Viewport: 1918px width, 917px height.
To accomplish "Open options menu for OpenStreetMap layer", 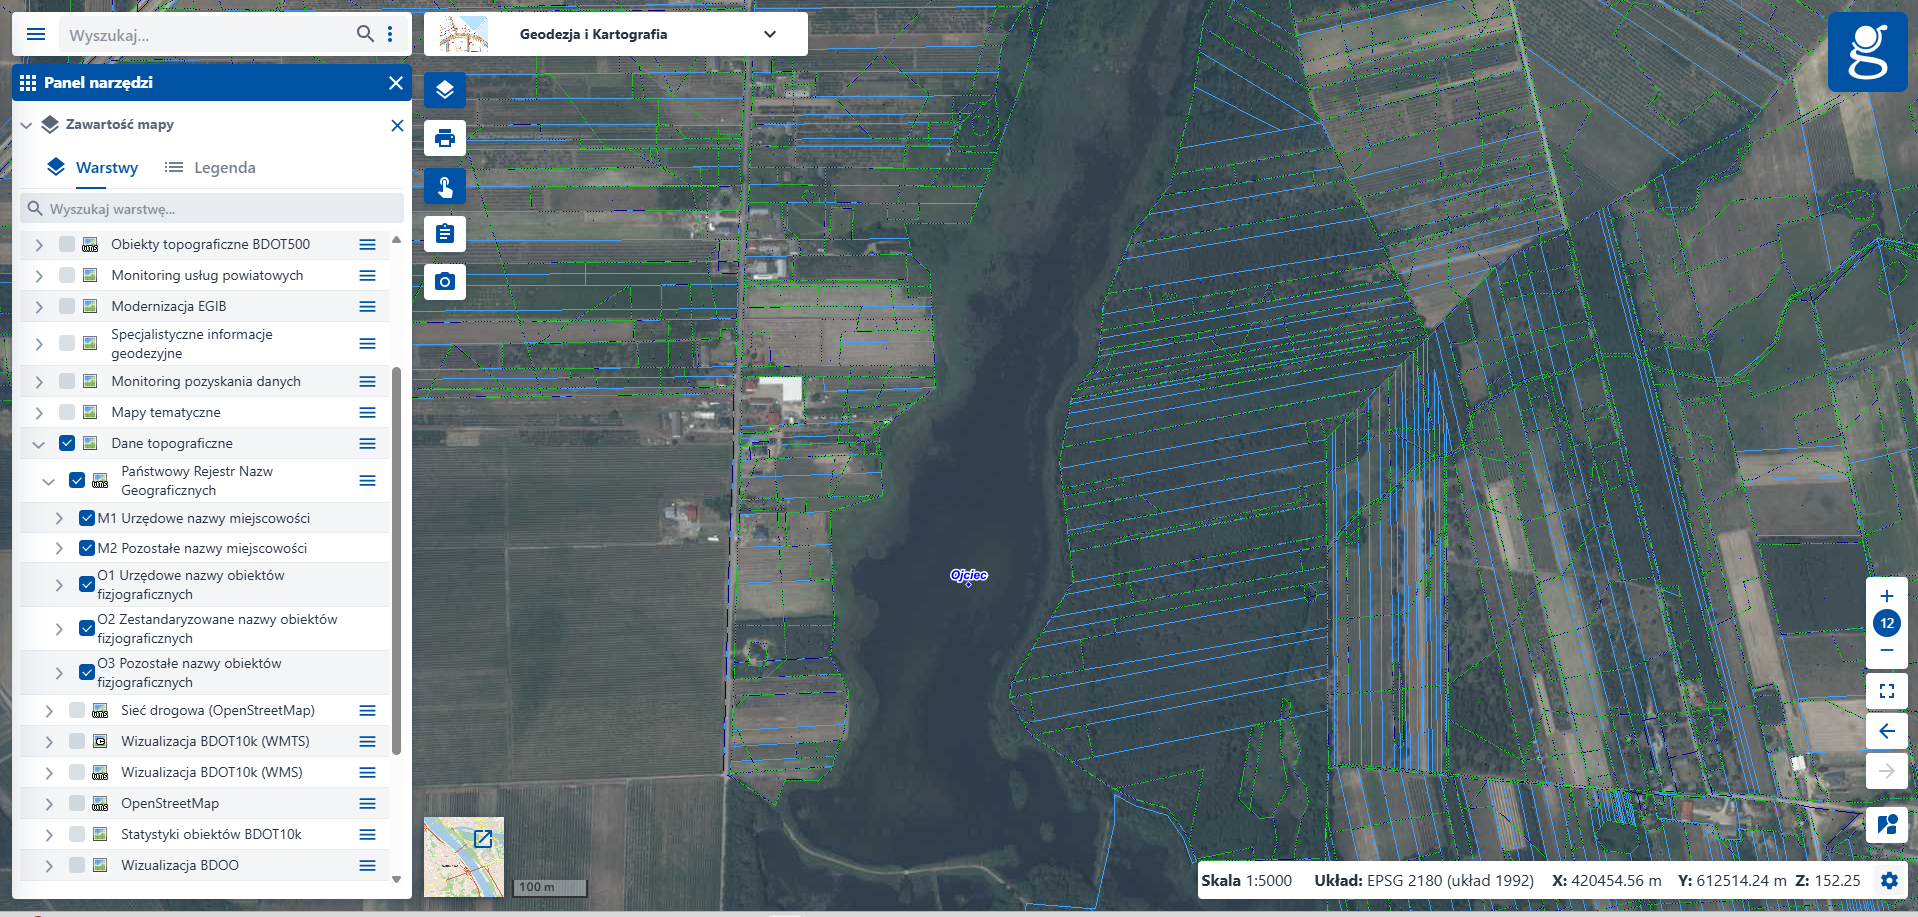I will point(367,804).
